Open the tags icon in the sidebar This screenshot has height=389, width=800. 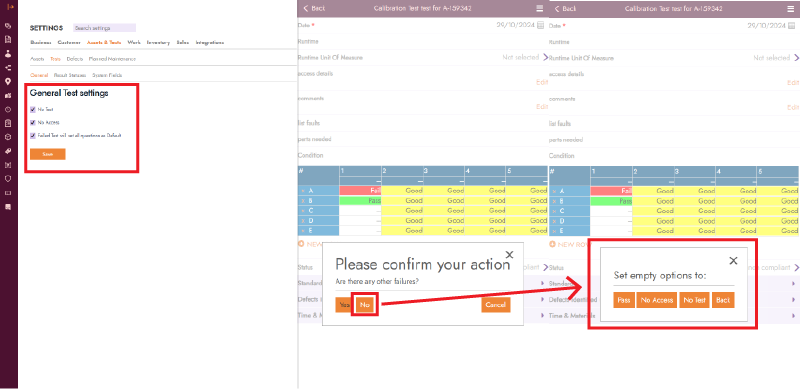click(8, 26)
